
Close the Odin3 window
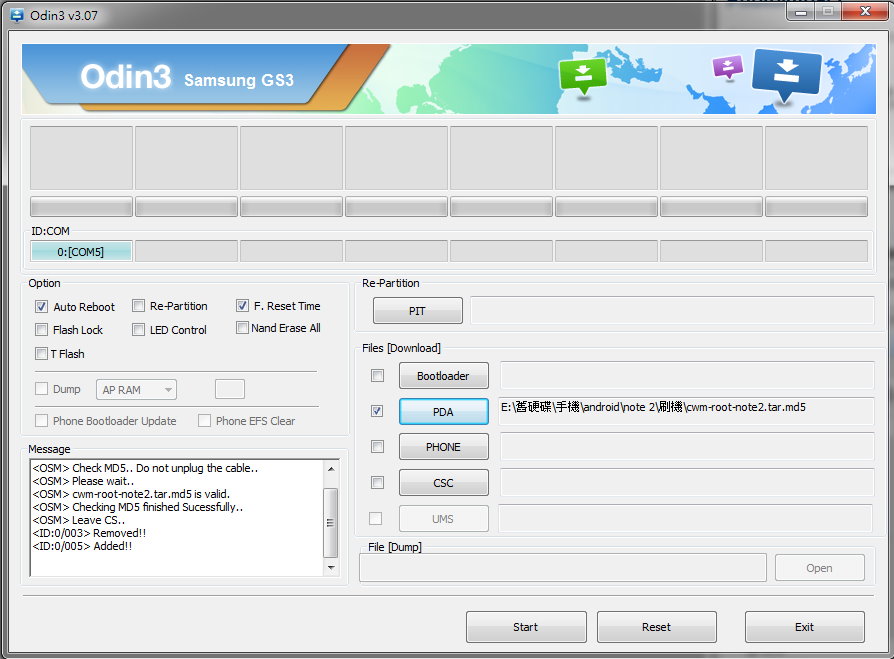(865, 11)
